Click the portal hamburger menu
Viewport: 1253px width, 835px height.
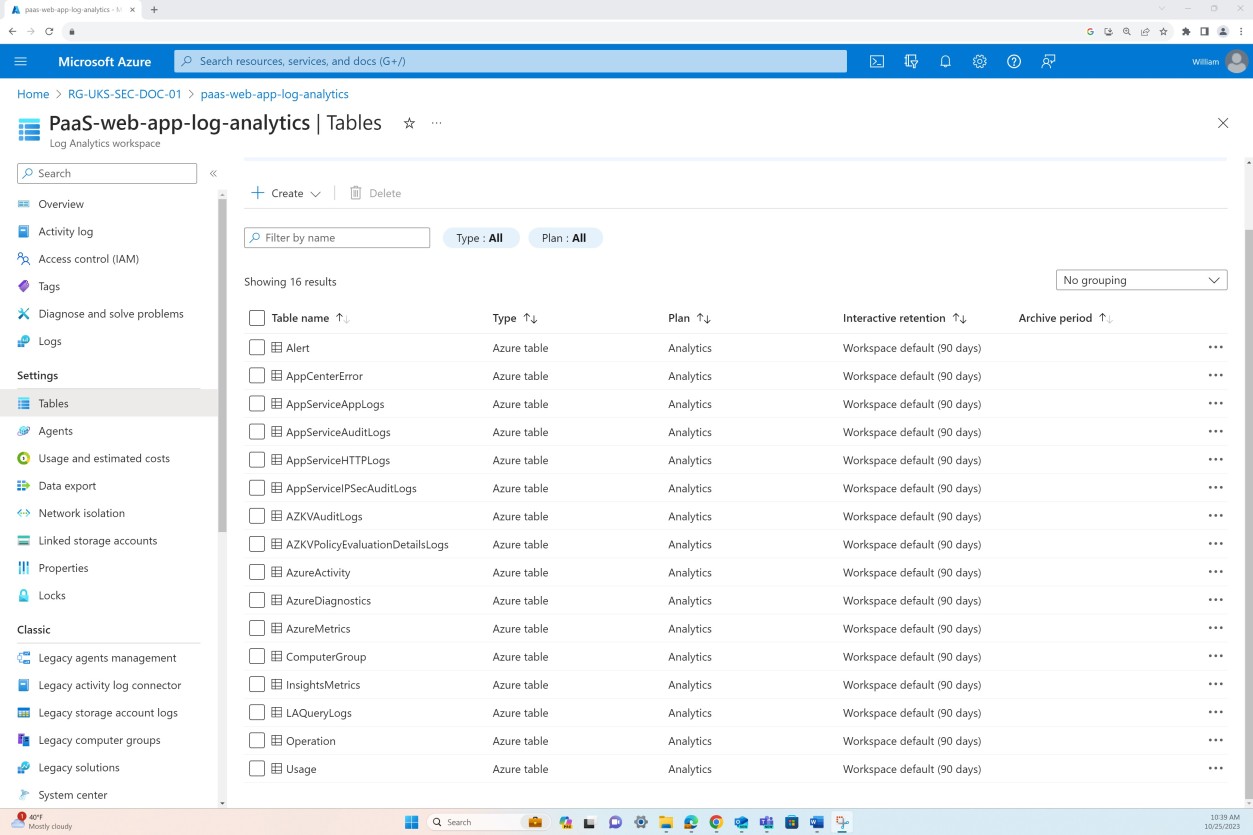tap(21, 61)
